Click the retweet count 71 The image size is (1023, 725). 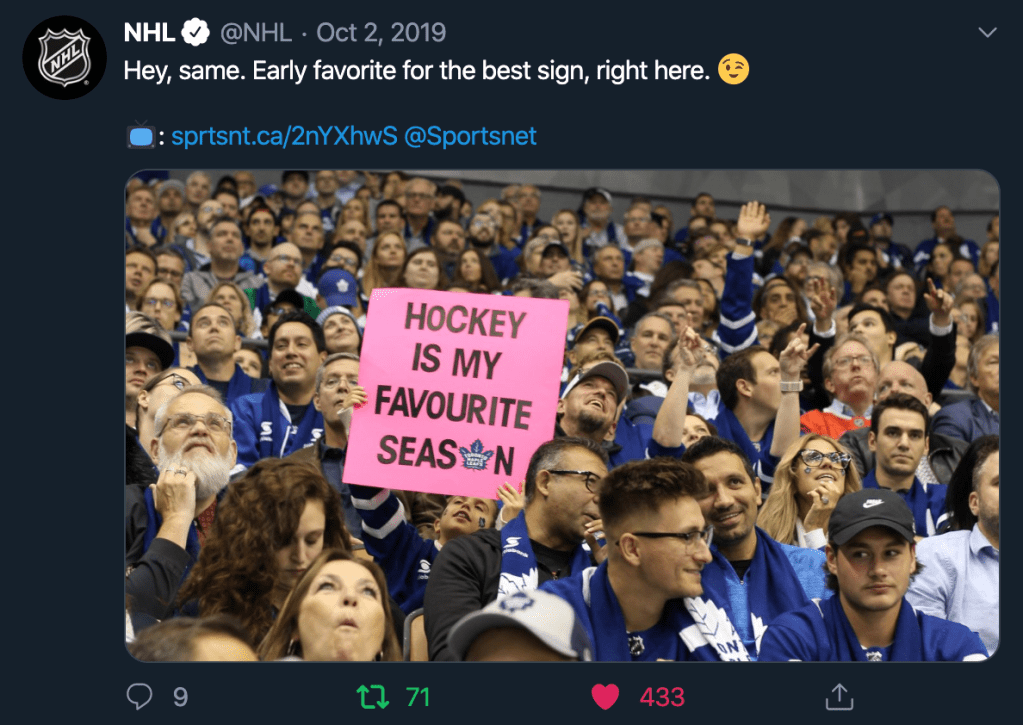coord(417,696)
